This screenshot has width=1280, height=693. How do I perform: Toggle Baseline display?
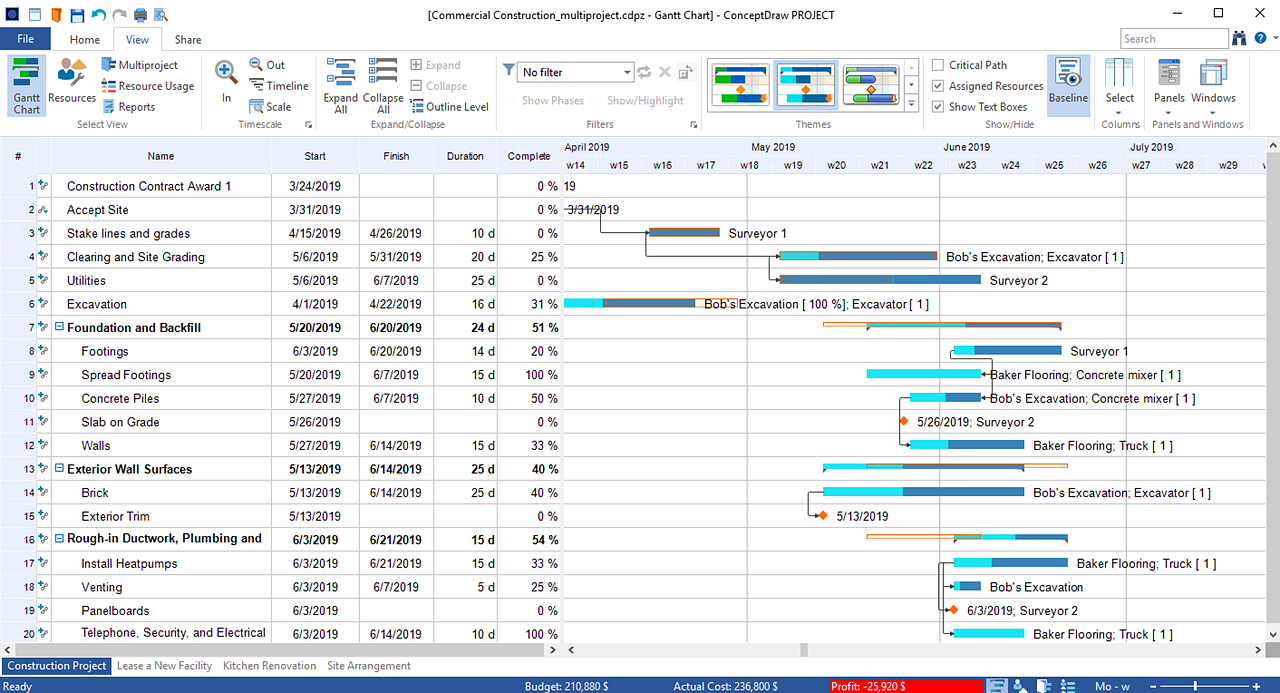(x=1069, y=85)
